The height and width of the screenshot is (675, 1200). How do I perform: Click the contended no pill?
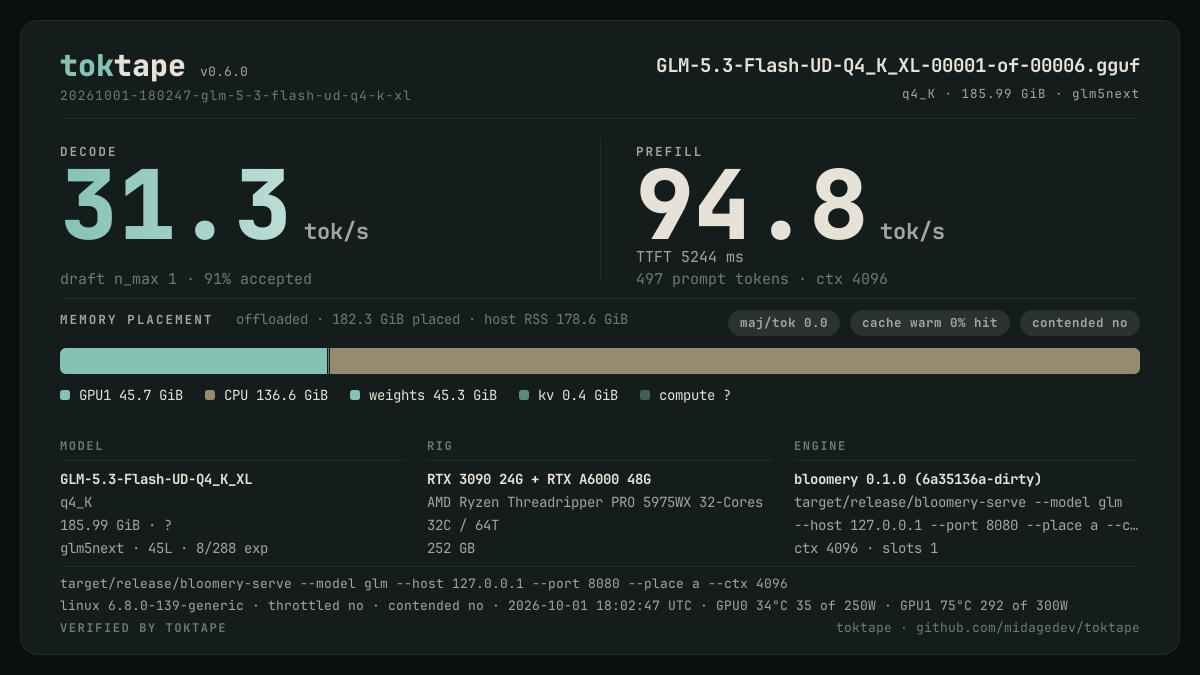1080,323
